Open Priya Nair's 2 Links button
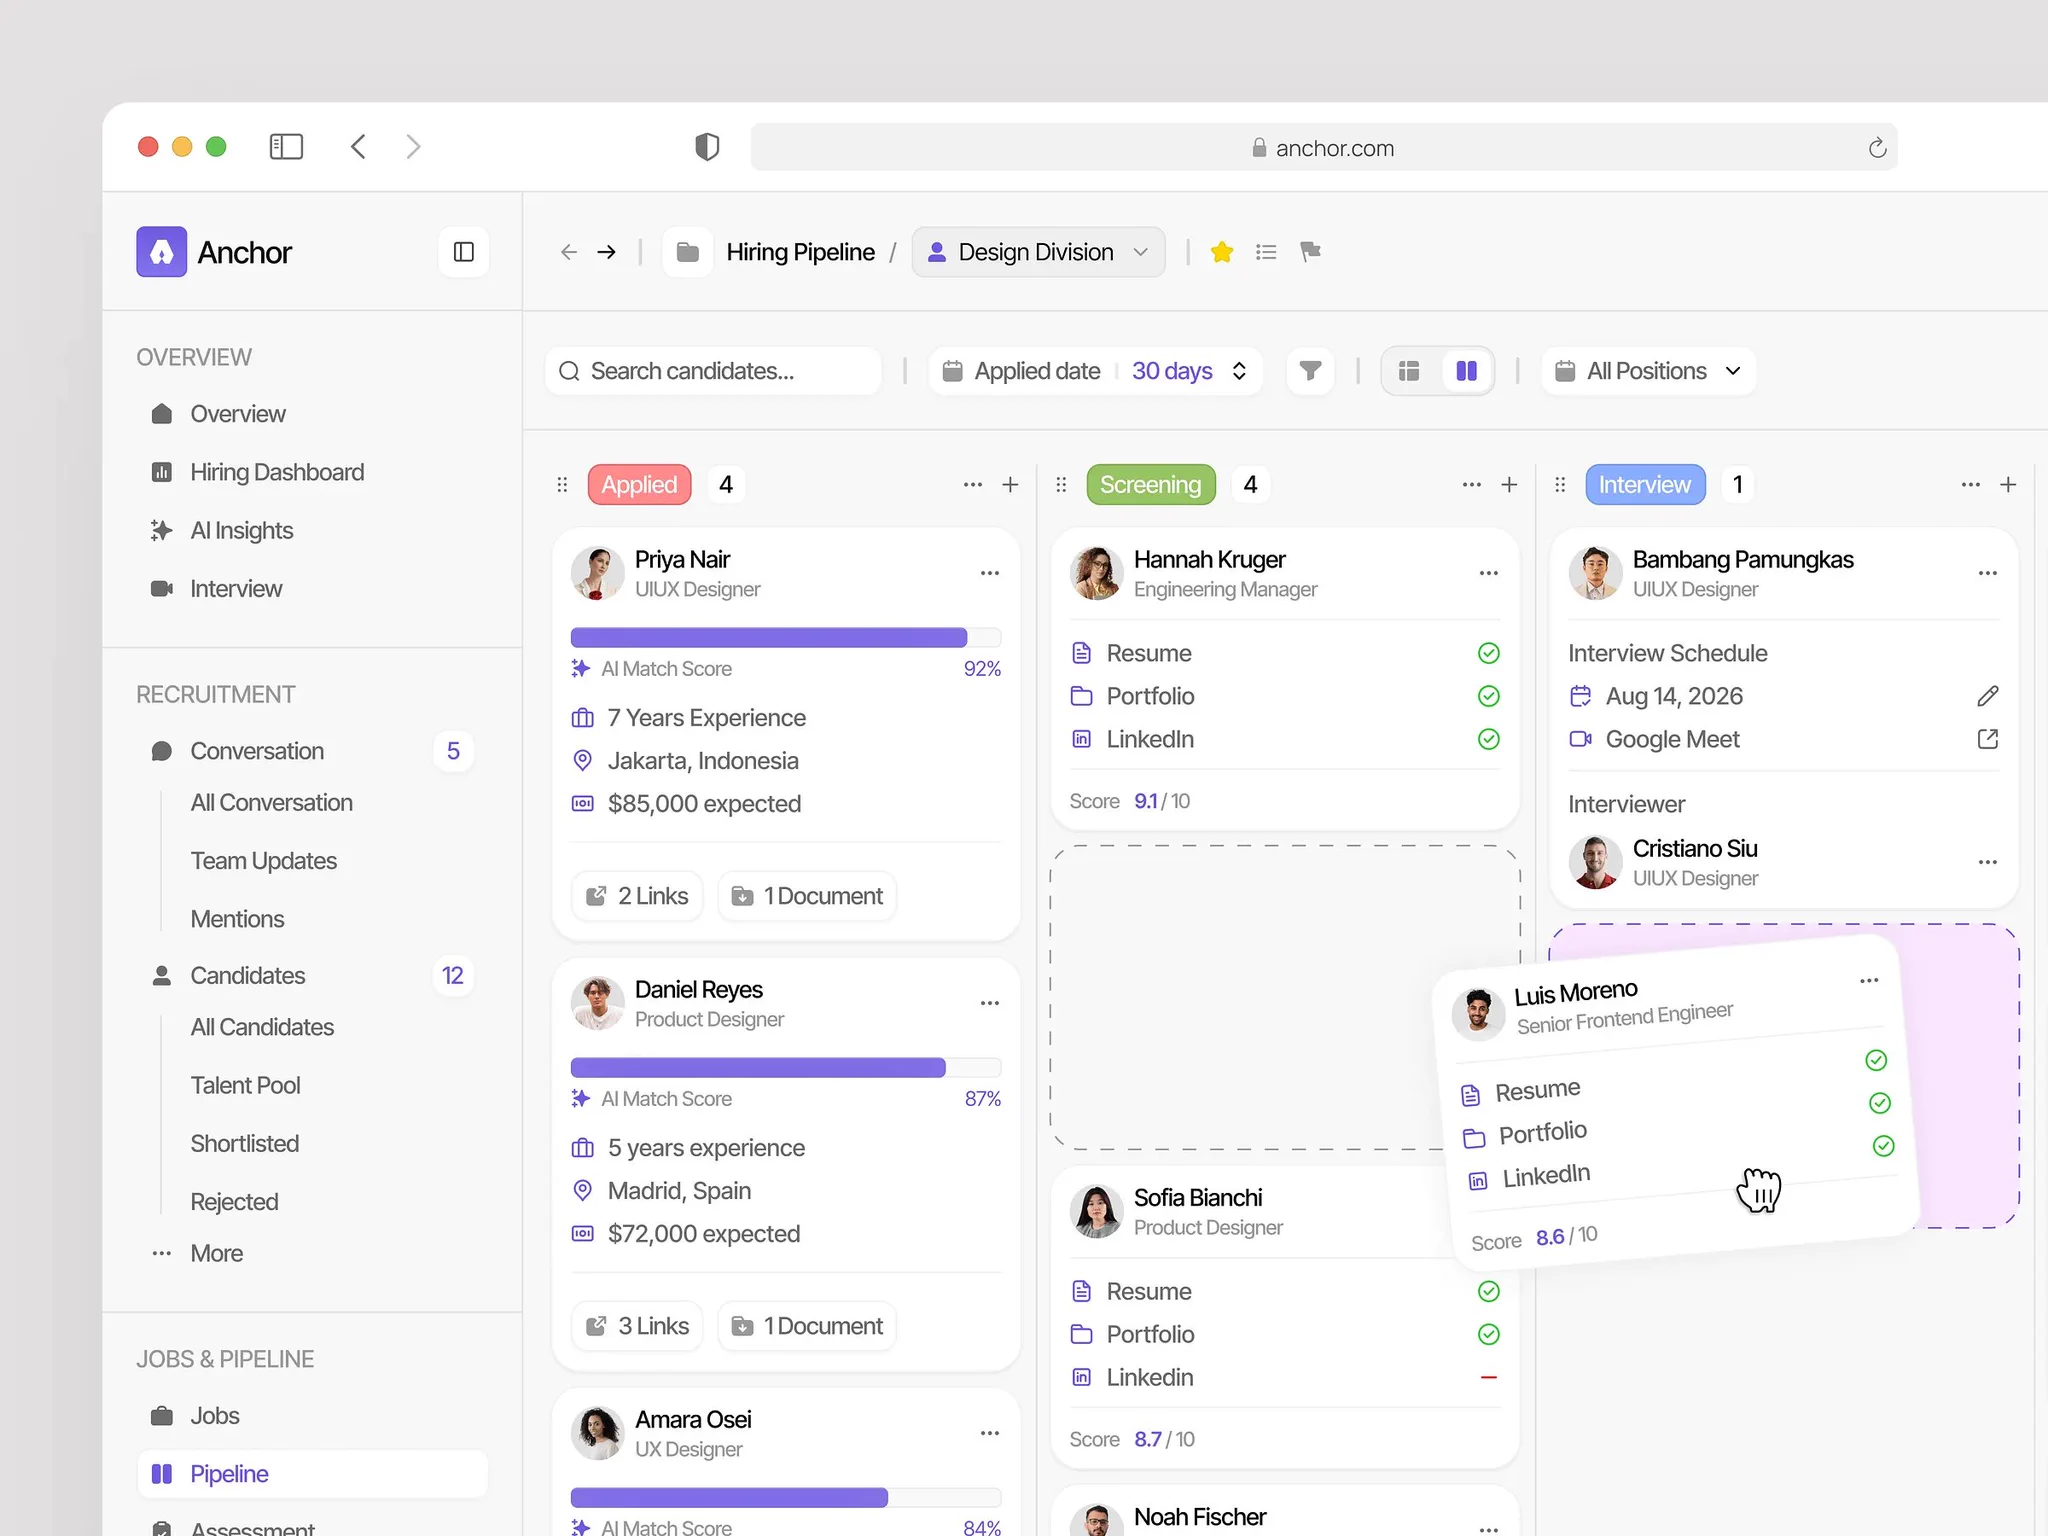 coord(637,896)
